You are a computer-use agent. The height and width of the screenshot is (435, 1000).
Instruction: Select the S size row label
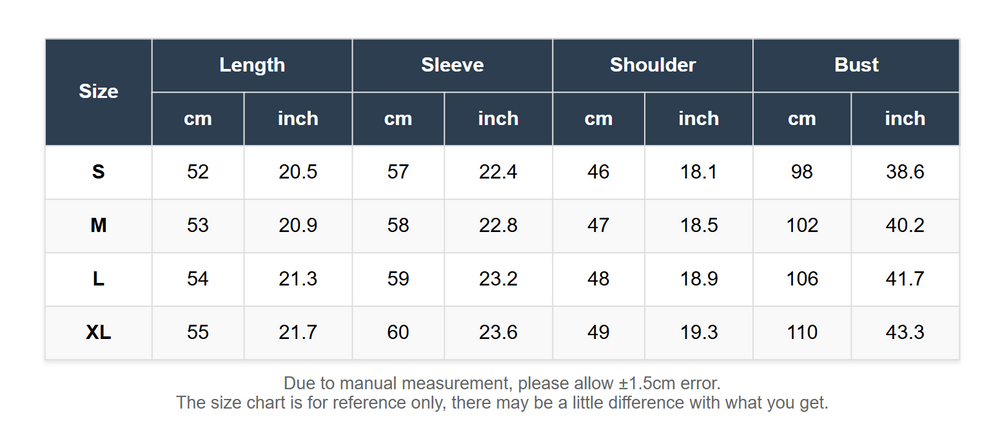(98, 172)
